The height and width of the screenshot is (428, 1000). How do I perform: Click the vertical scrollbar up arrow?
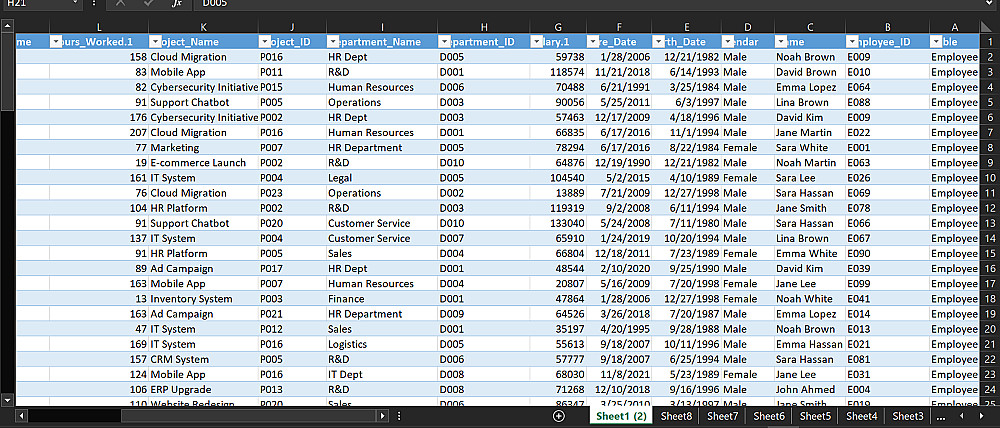pyautogui.click(x=8, y=26)
